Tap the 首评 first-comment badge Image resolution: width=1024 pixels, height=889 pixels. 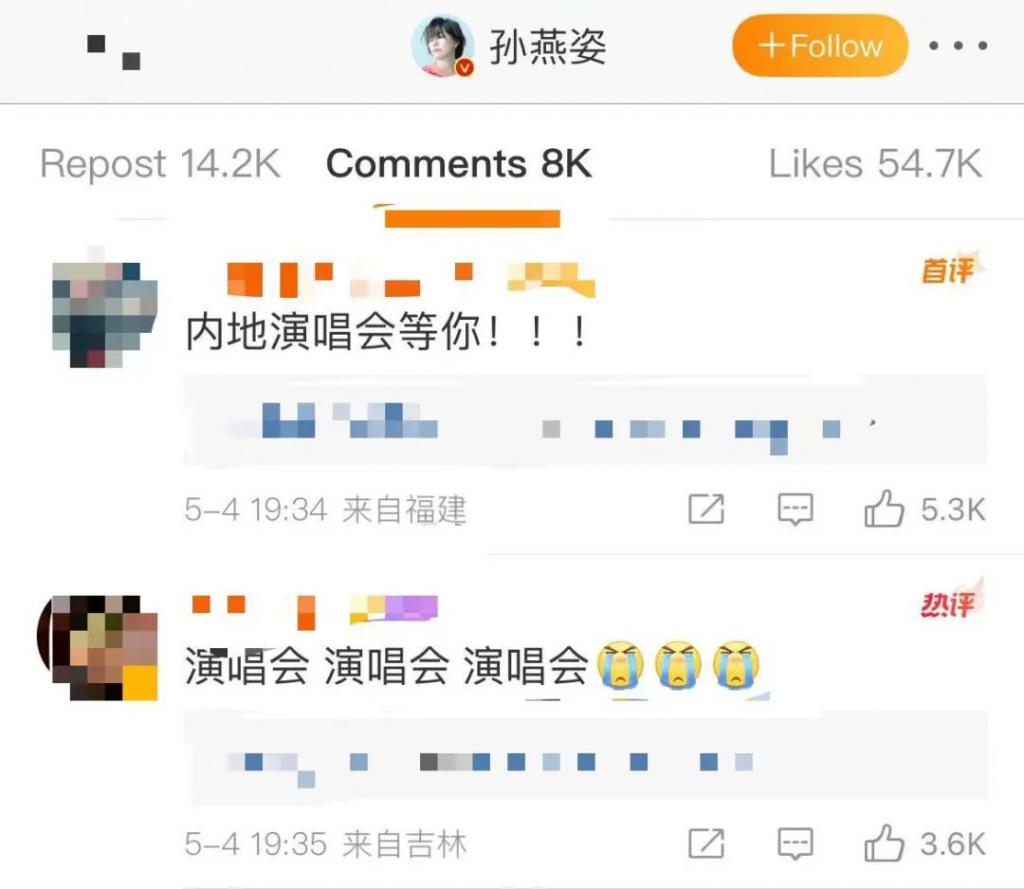tap(950, 268)
